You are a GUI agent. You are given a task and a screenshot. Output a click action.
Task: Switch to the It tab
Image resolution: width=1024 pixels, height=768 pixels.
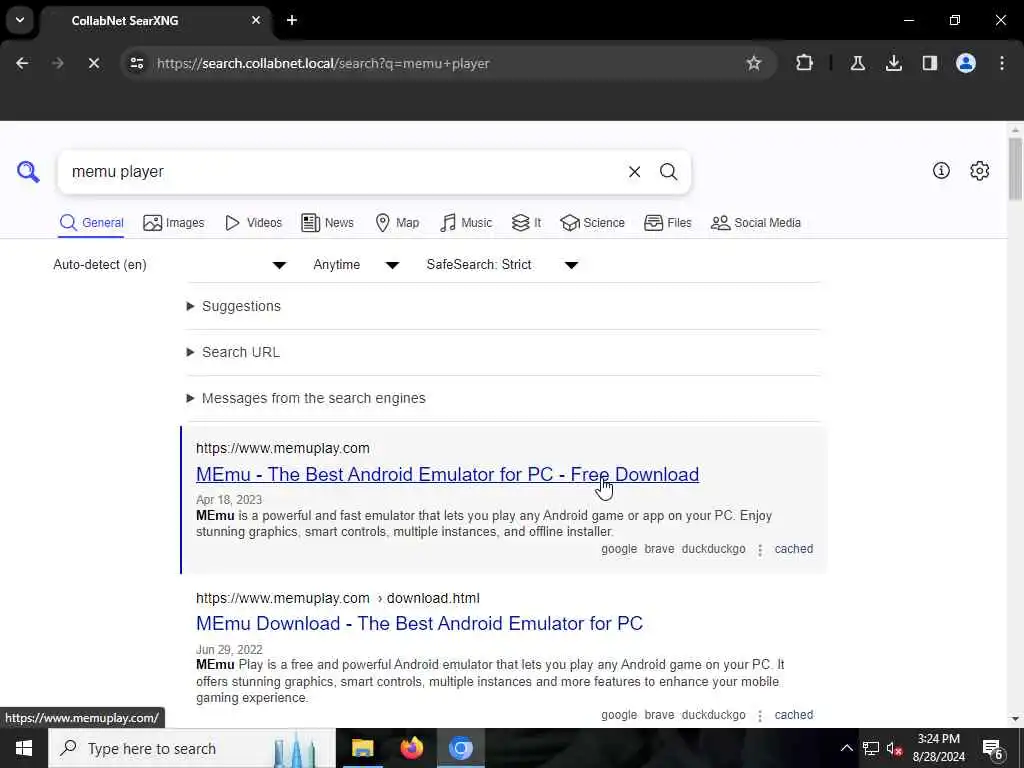tap(526, 223)
